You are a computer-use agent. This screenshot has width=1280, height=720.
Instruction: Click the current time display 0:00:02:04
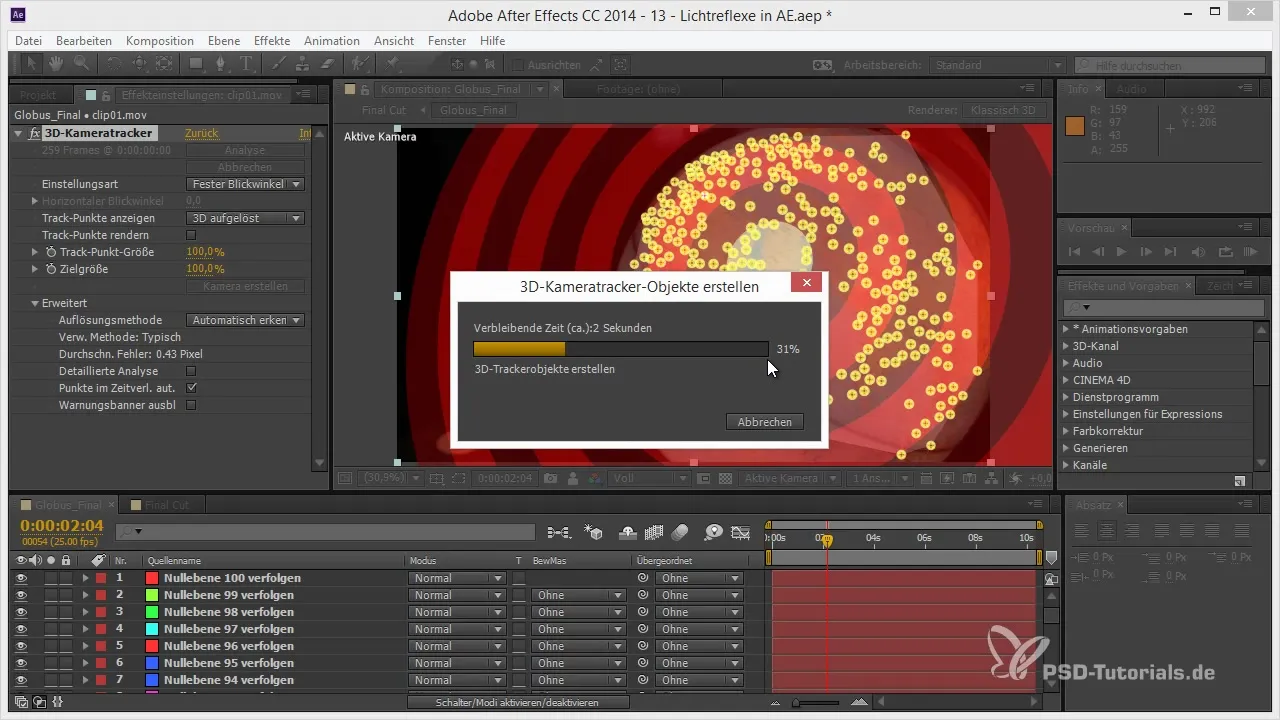tap(62, 526)
